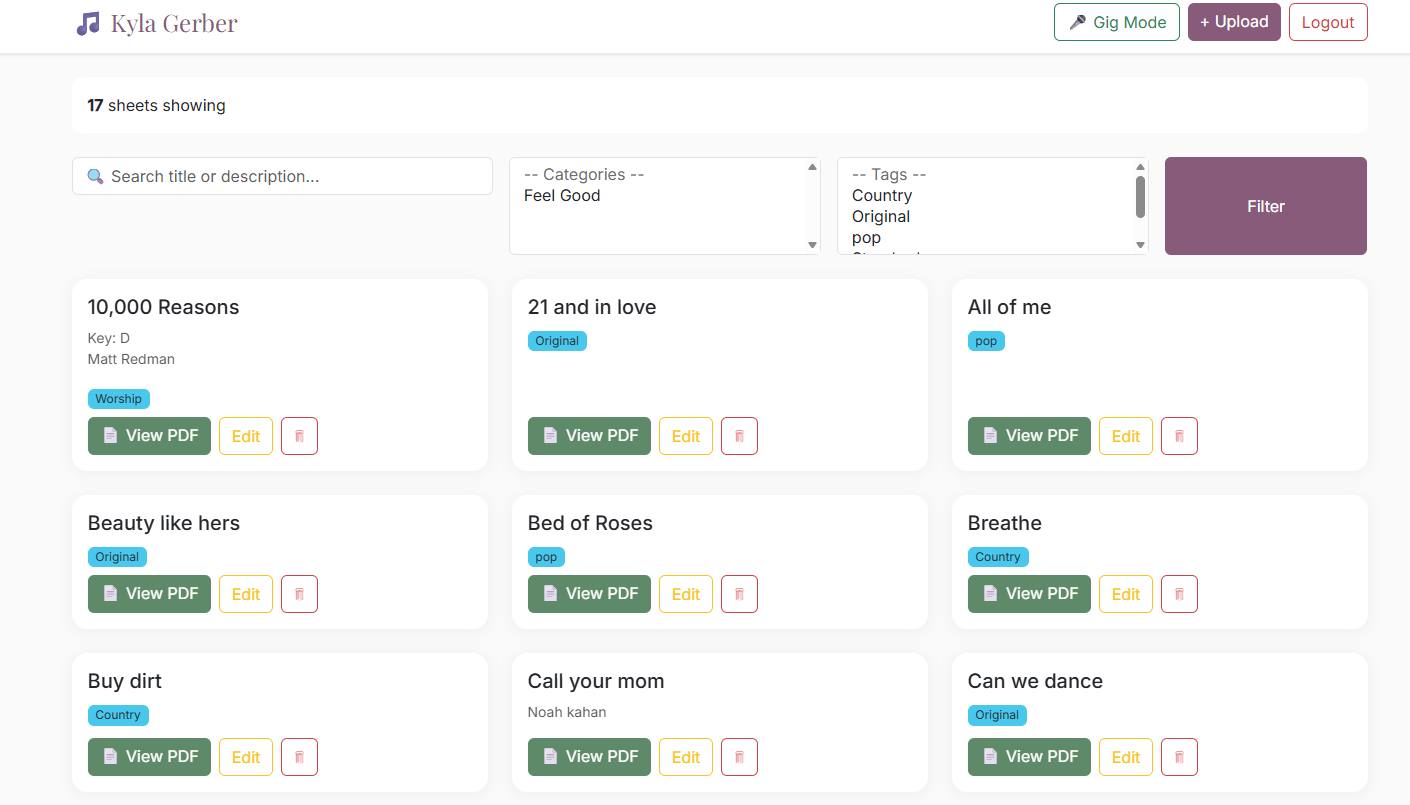The height and width of the screenshot is (805, 1410).
Task: Open the Upload dialog
Action: [1233, 22]
